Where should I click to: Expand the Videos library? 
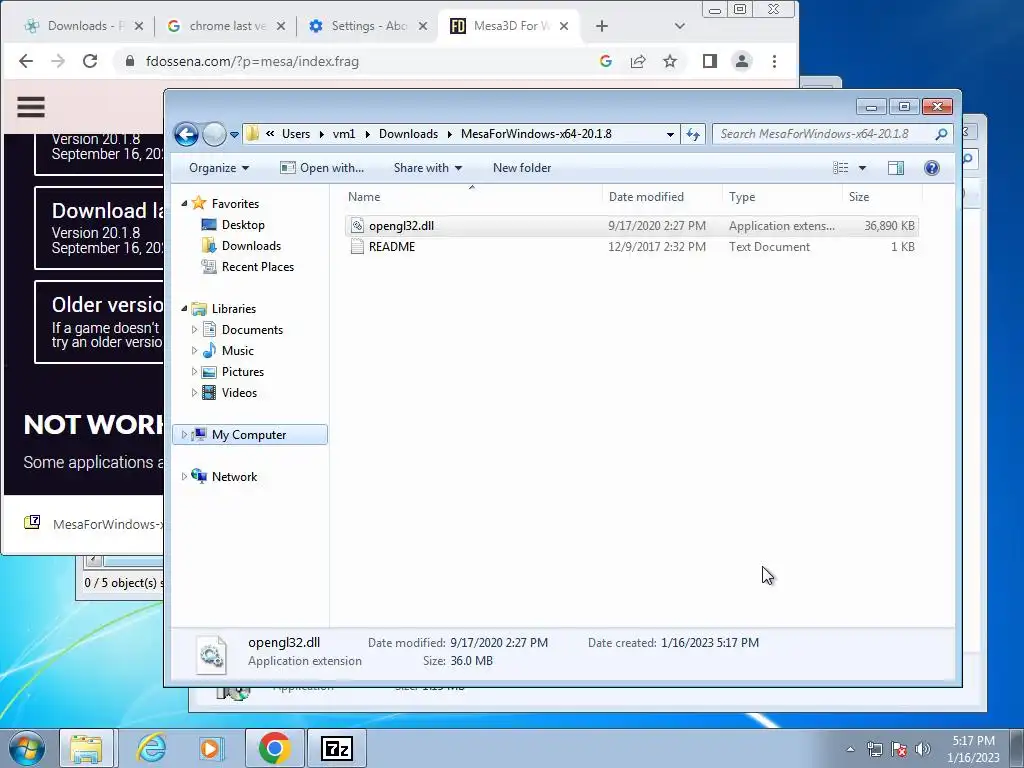pyautogui.click(x=194, y=392)
